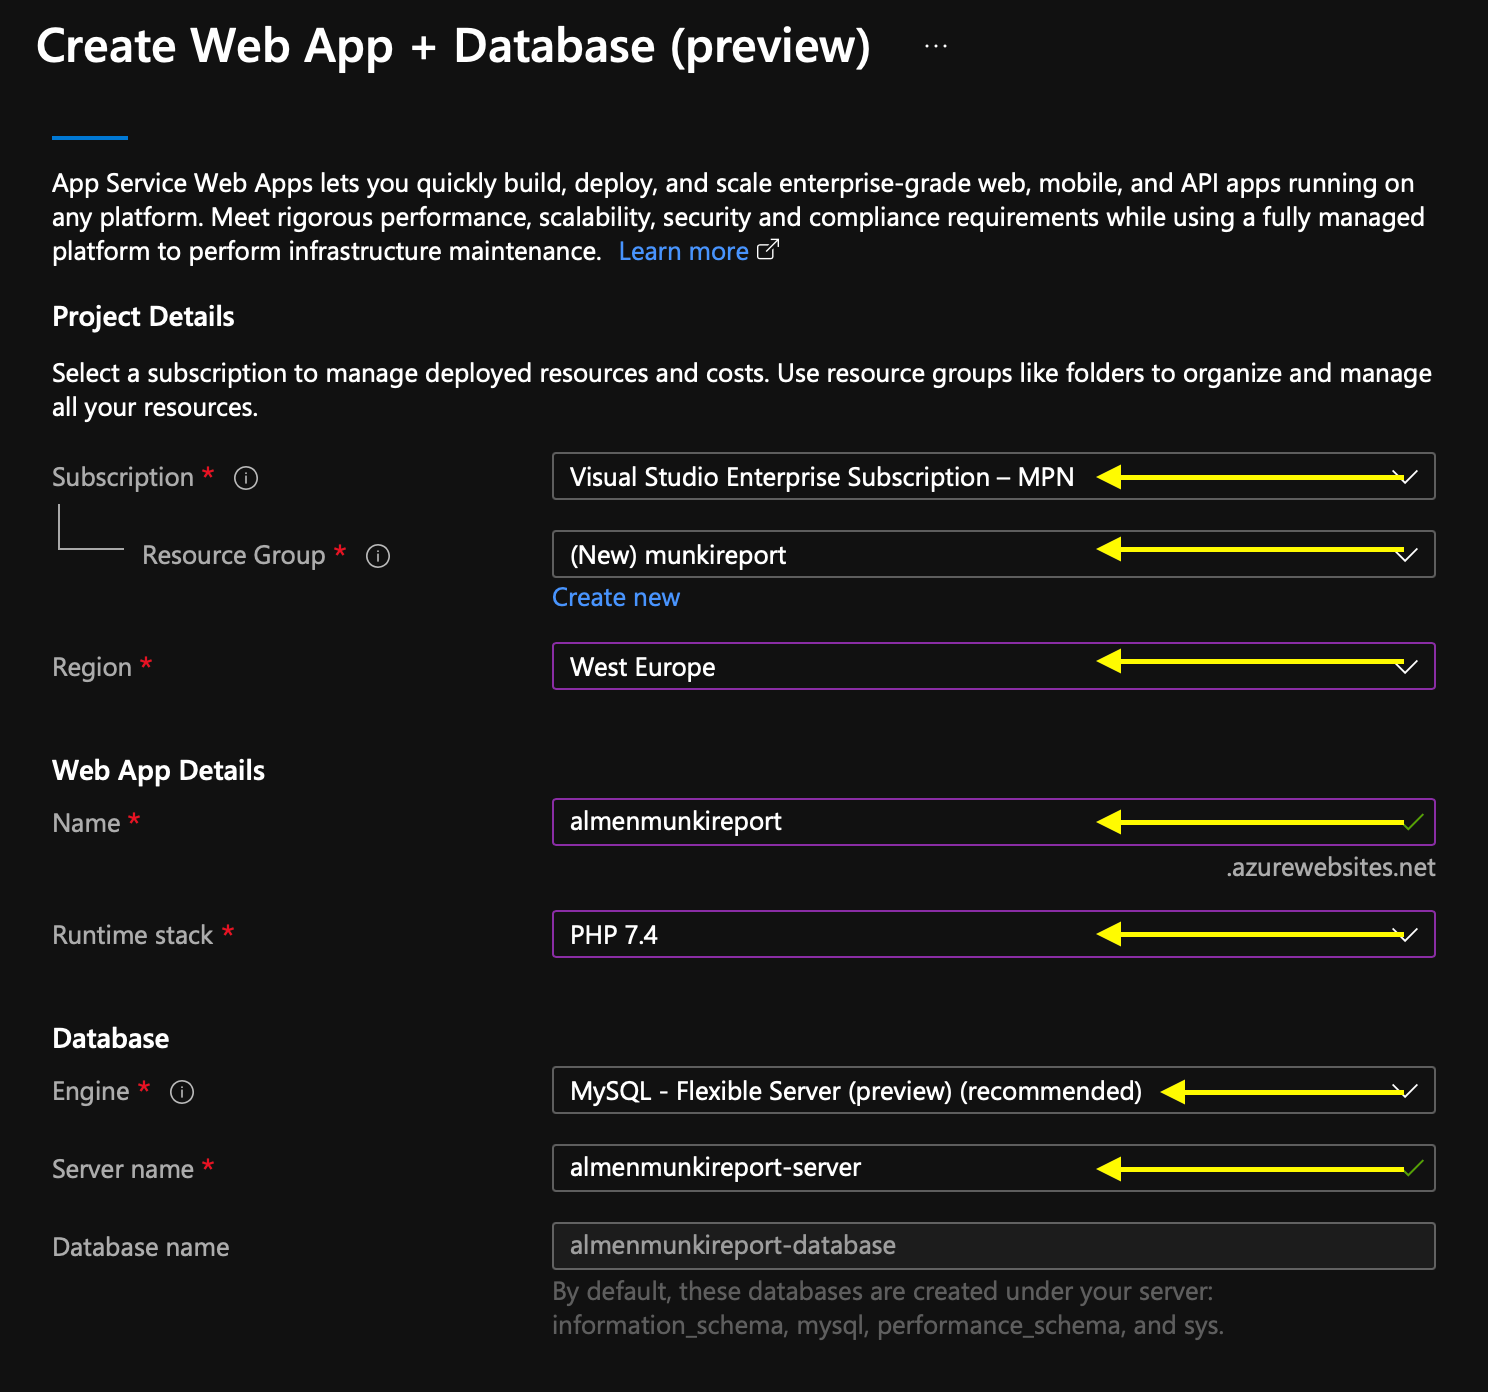Click the Engine info icon
This screenshot has height=1392, width=1488.
181,1092
